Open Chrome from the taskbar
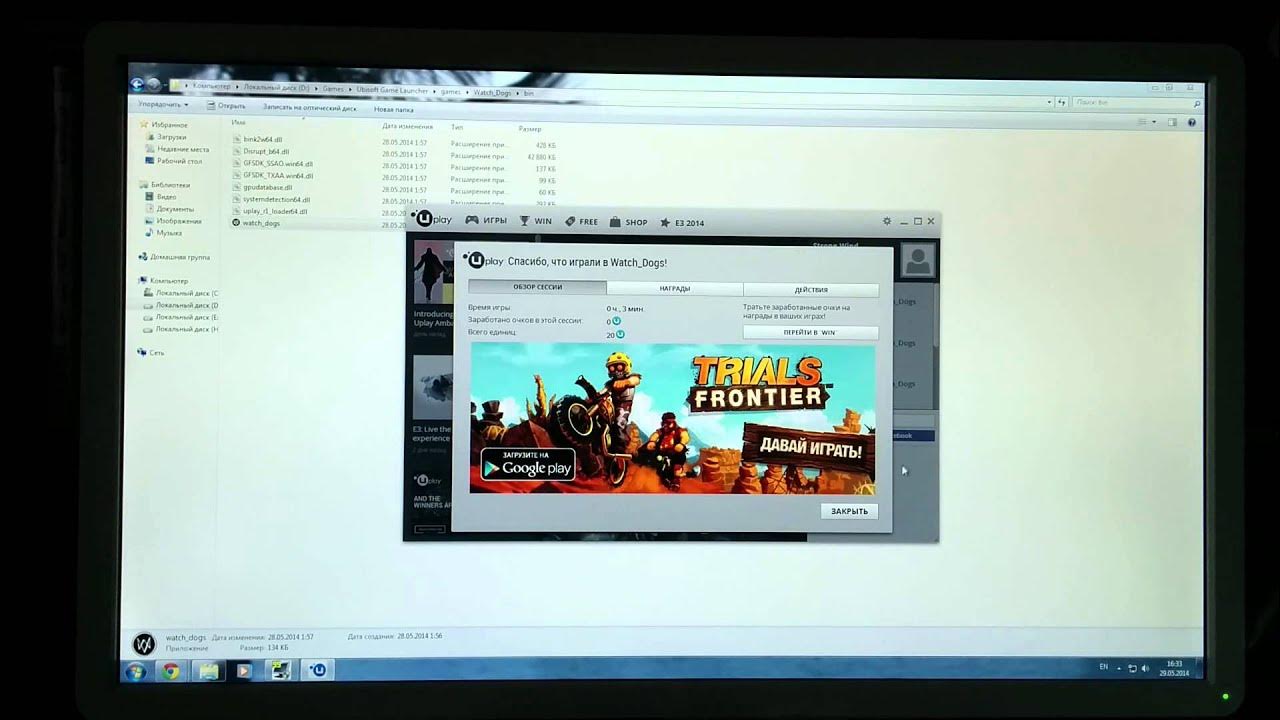 pos(171,671)
